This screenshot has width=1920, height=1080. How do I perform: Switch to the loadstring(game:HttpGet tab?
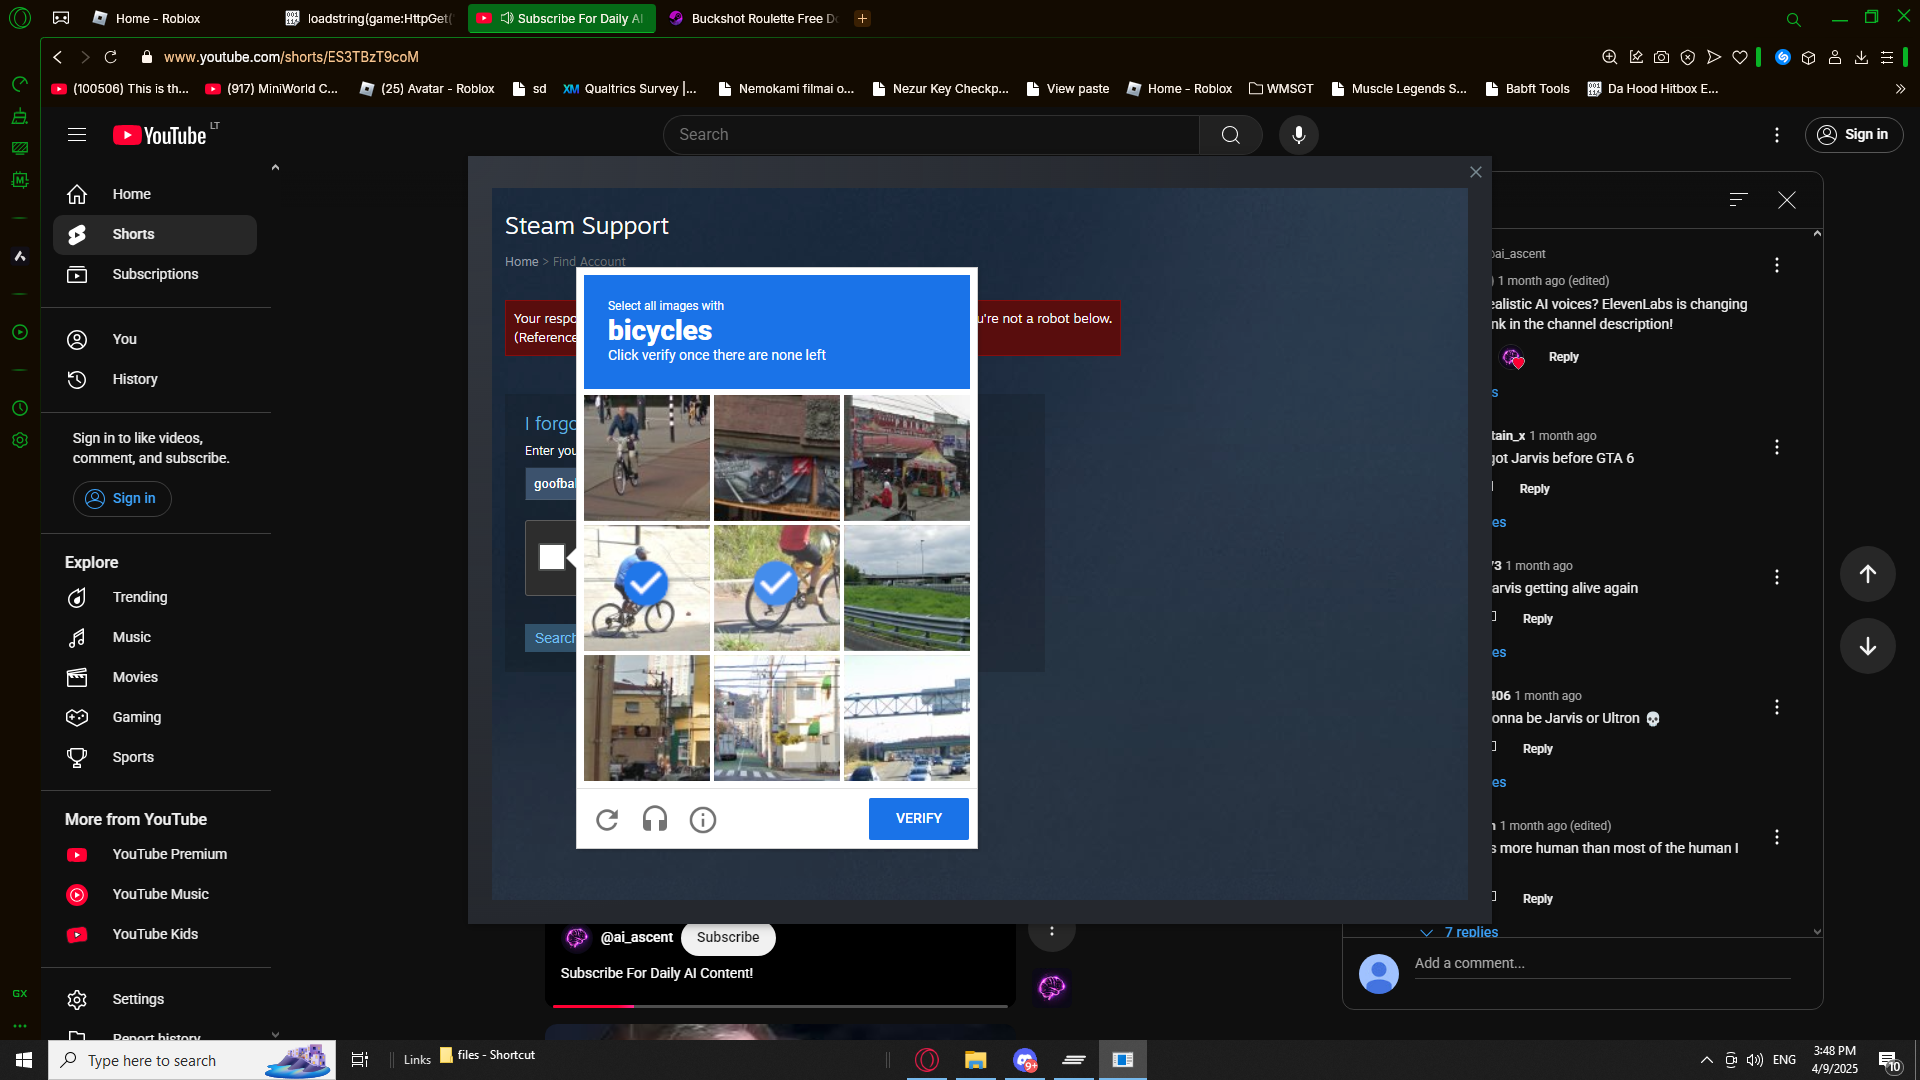(369, 18)
